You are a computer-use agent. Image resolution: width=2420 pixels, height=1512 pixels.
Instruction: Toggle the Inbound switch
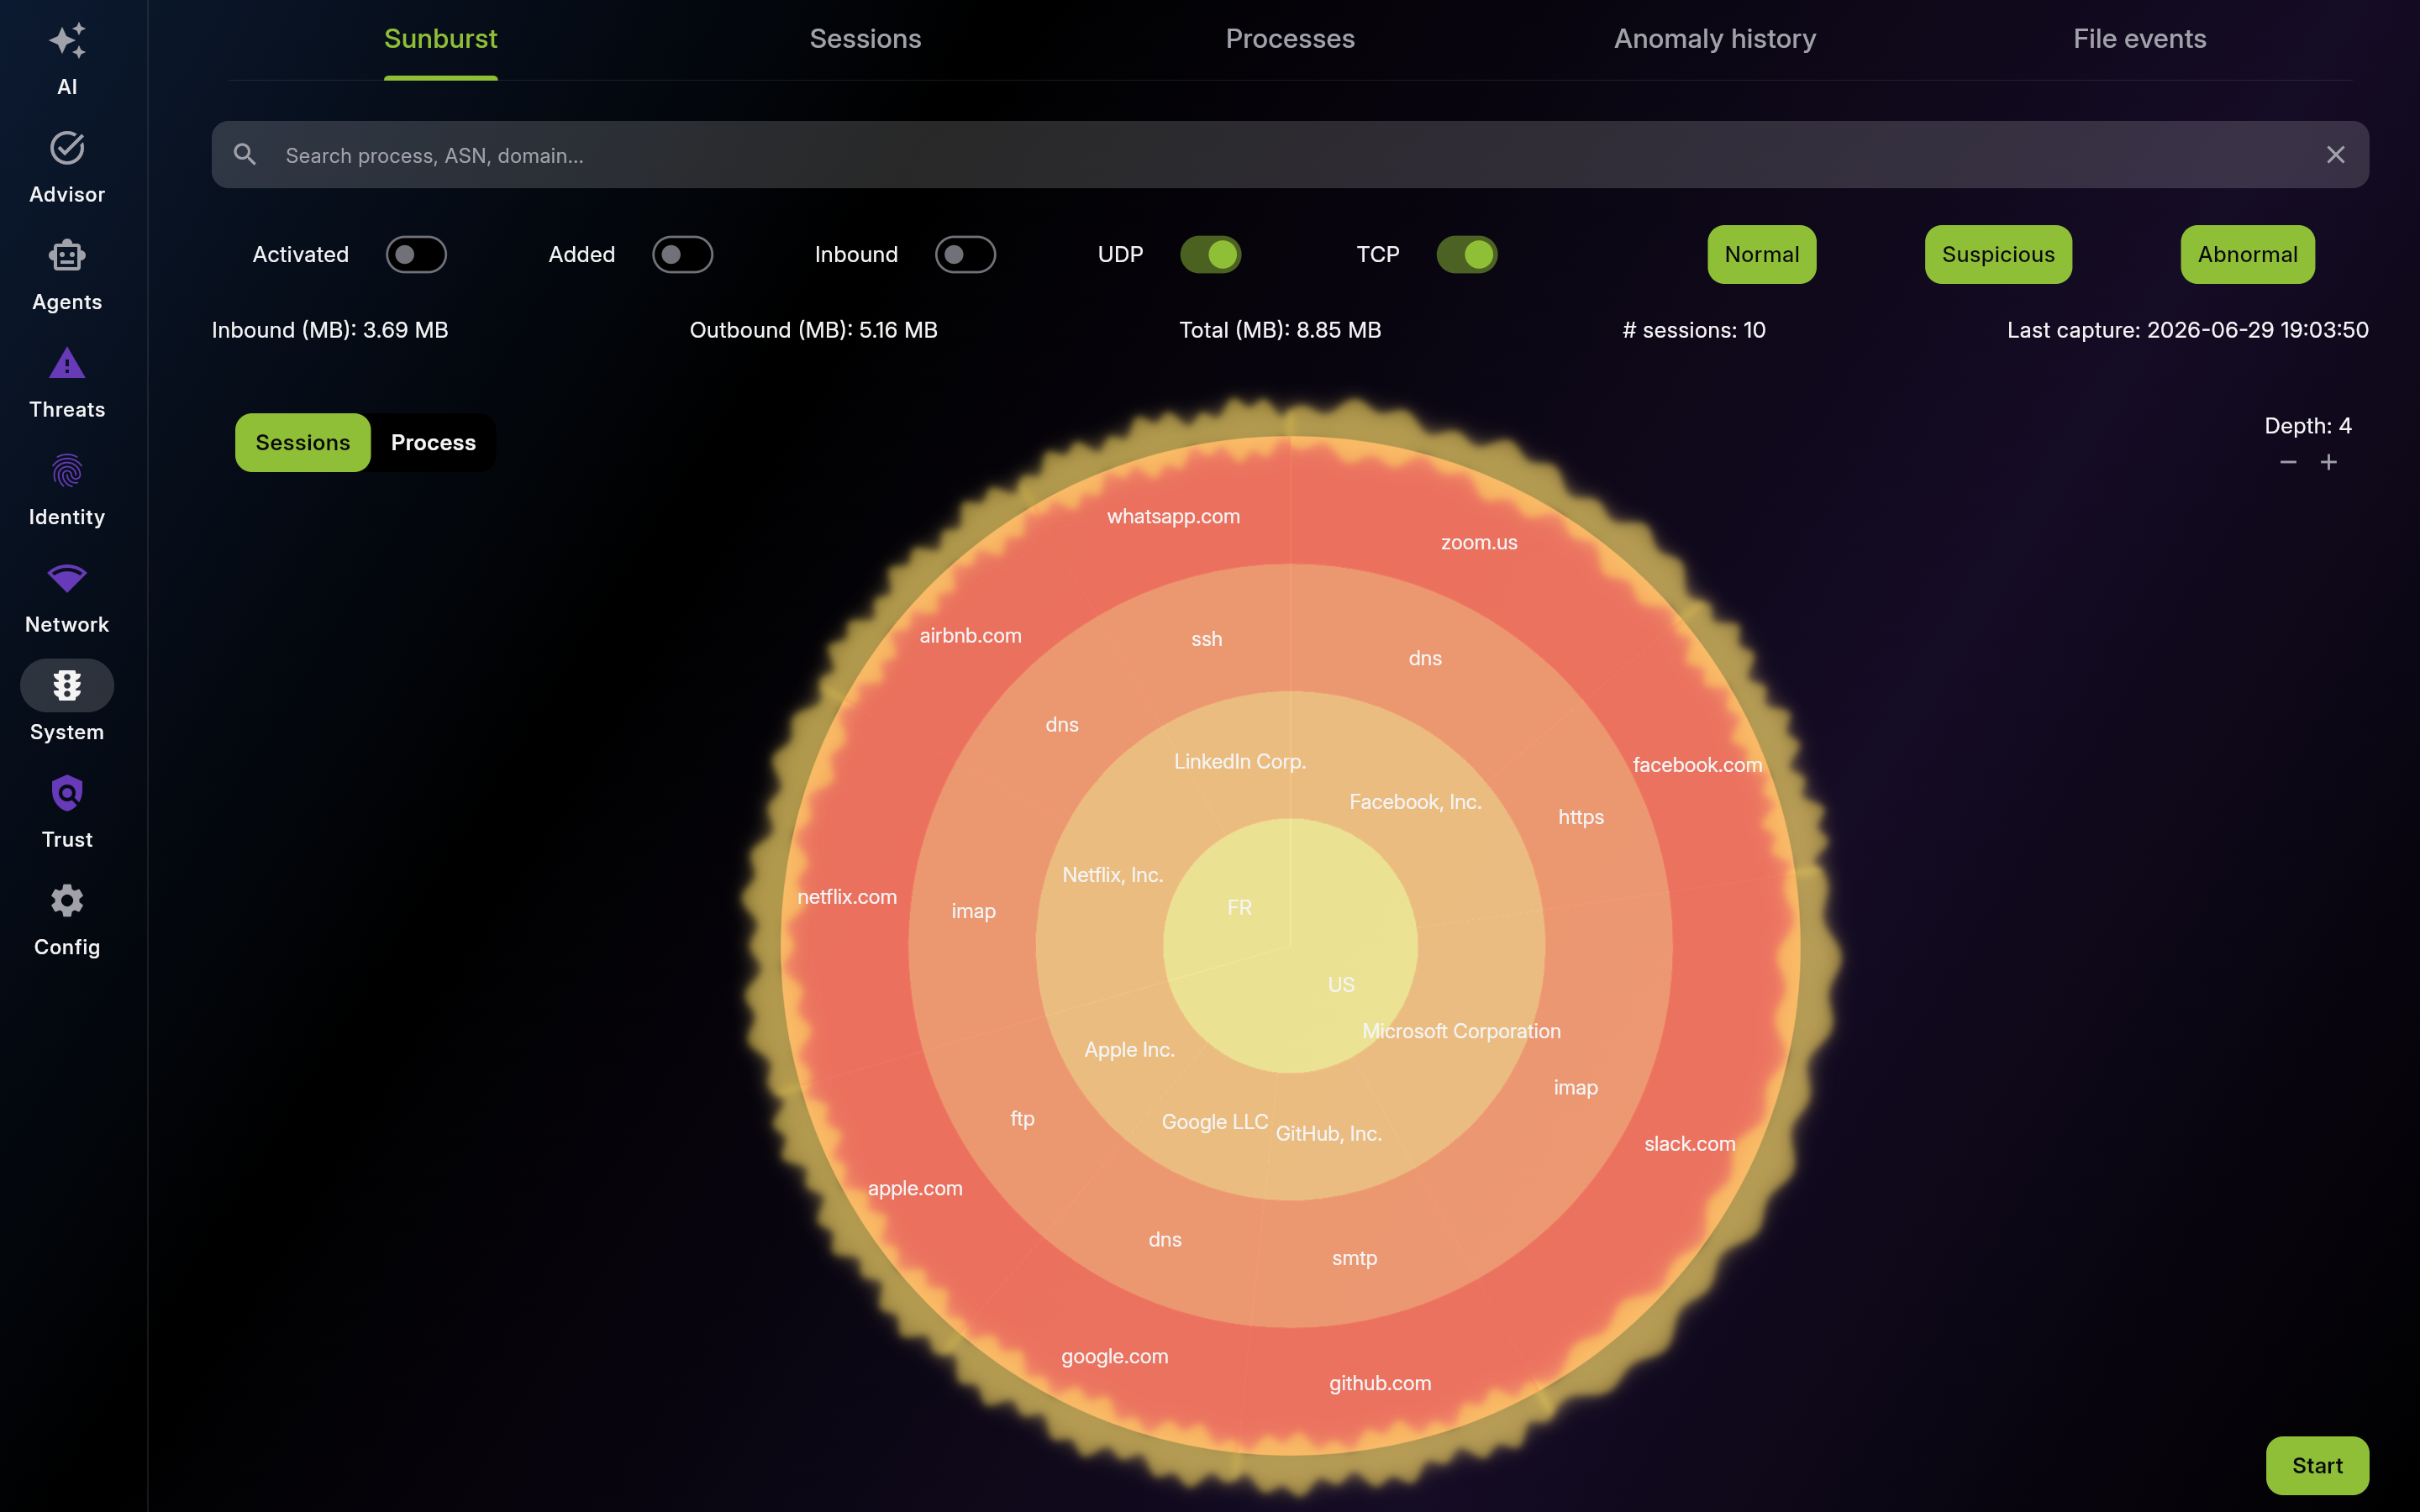click(x=965, y=255)
